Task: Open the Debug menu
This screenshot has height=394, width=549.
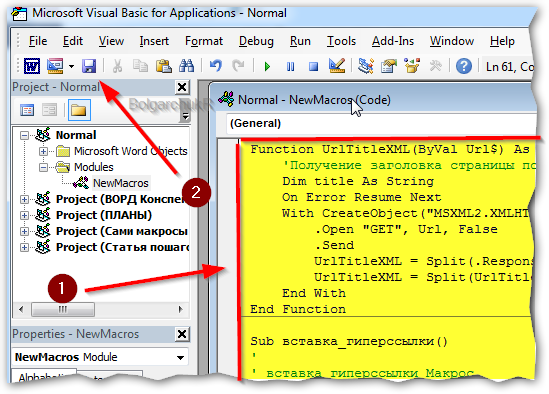Action: (x=256, y=41)
